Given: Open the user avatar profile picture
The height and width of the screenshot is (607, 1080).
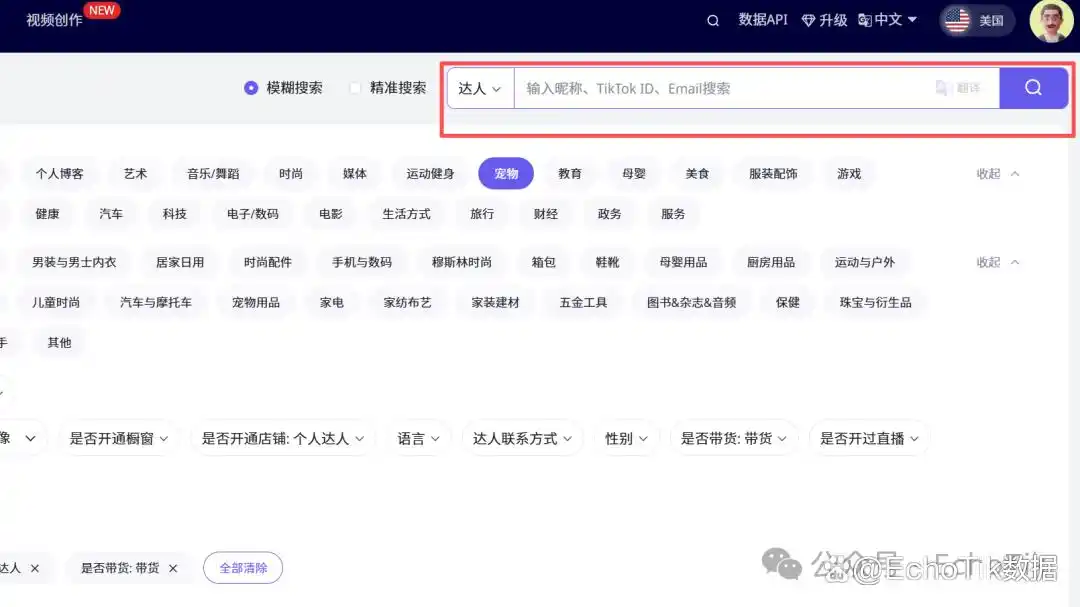Looking at the screenshot, I should pos(1051,21).
